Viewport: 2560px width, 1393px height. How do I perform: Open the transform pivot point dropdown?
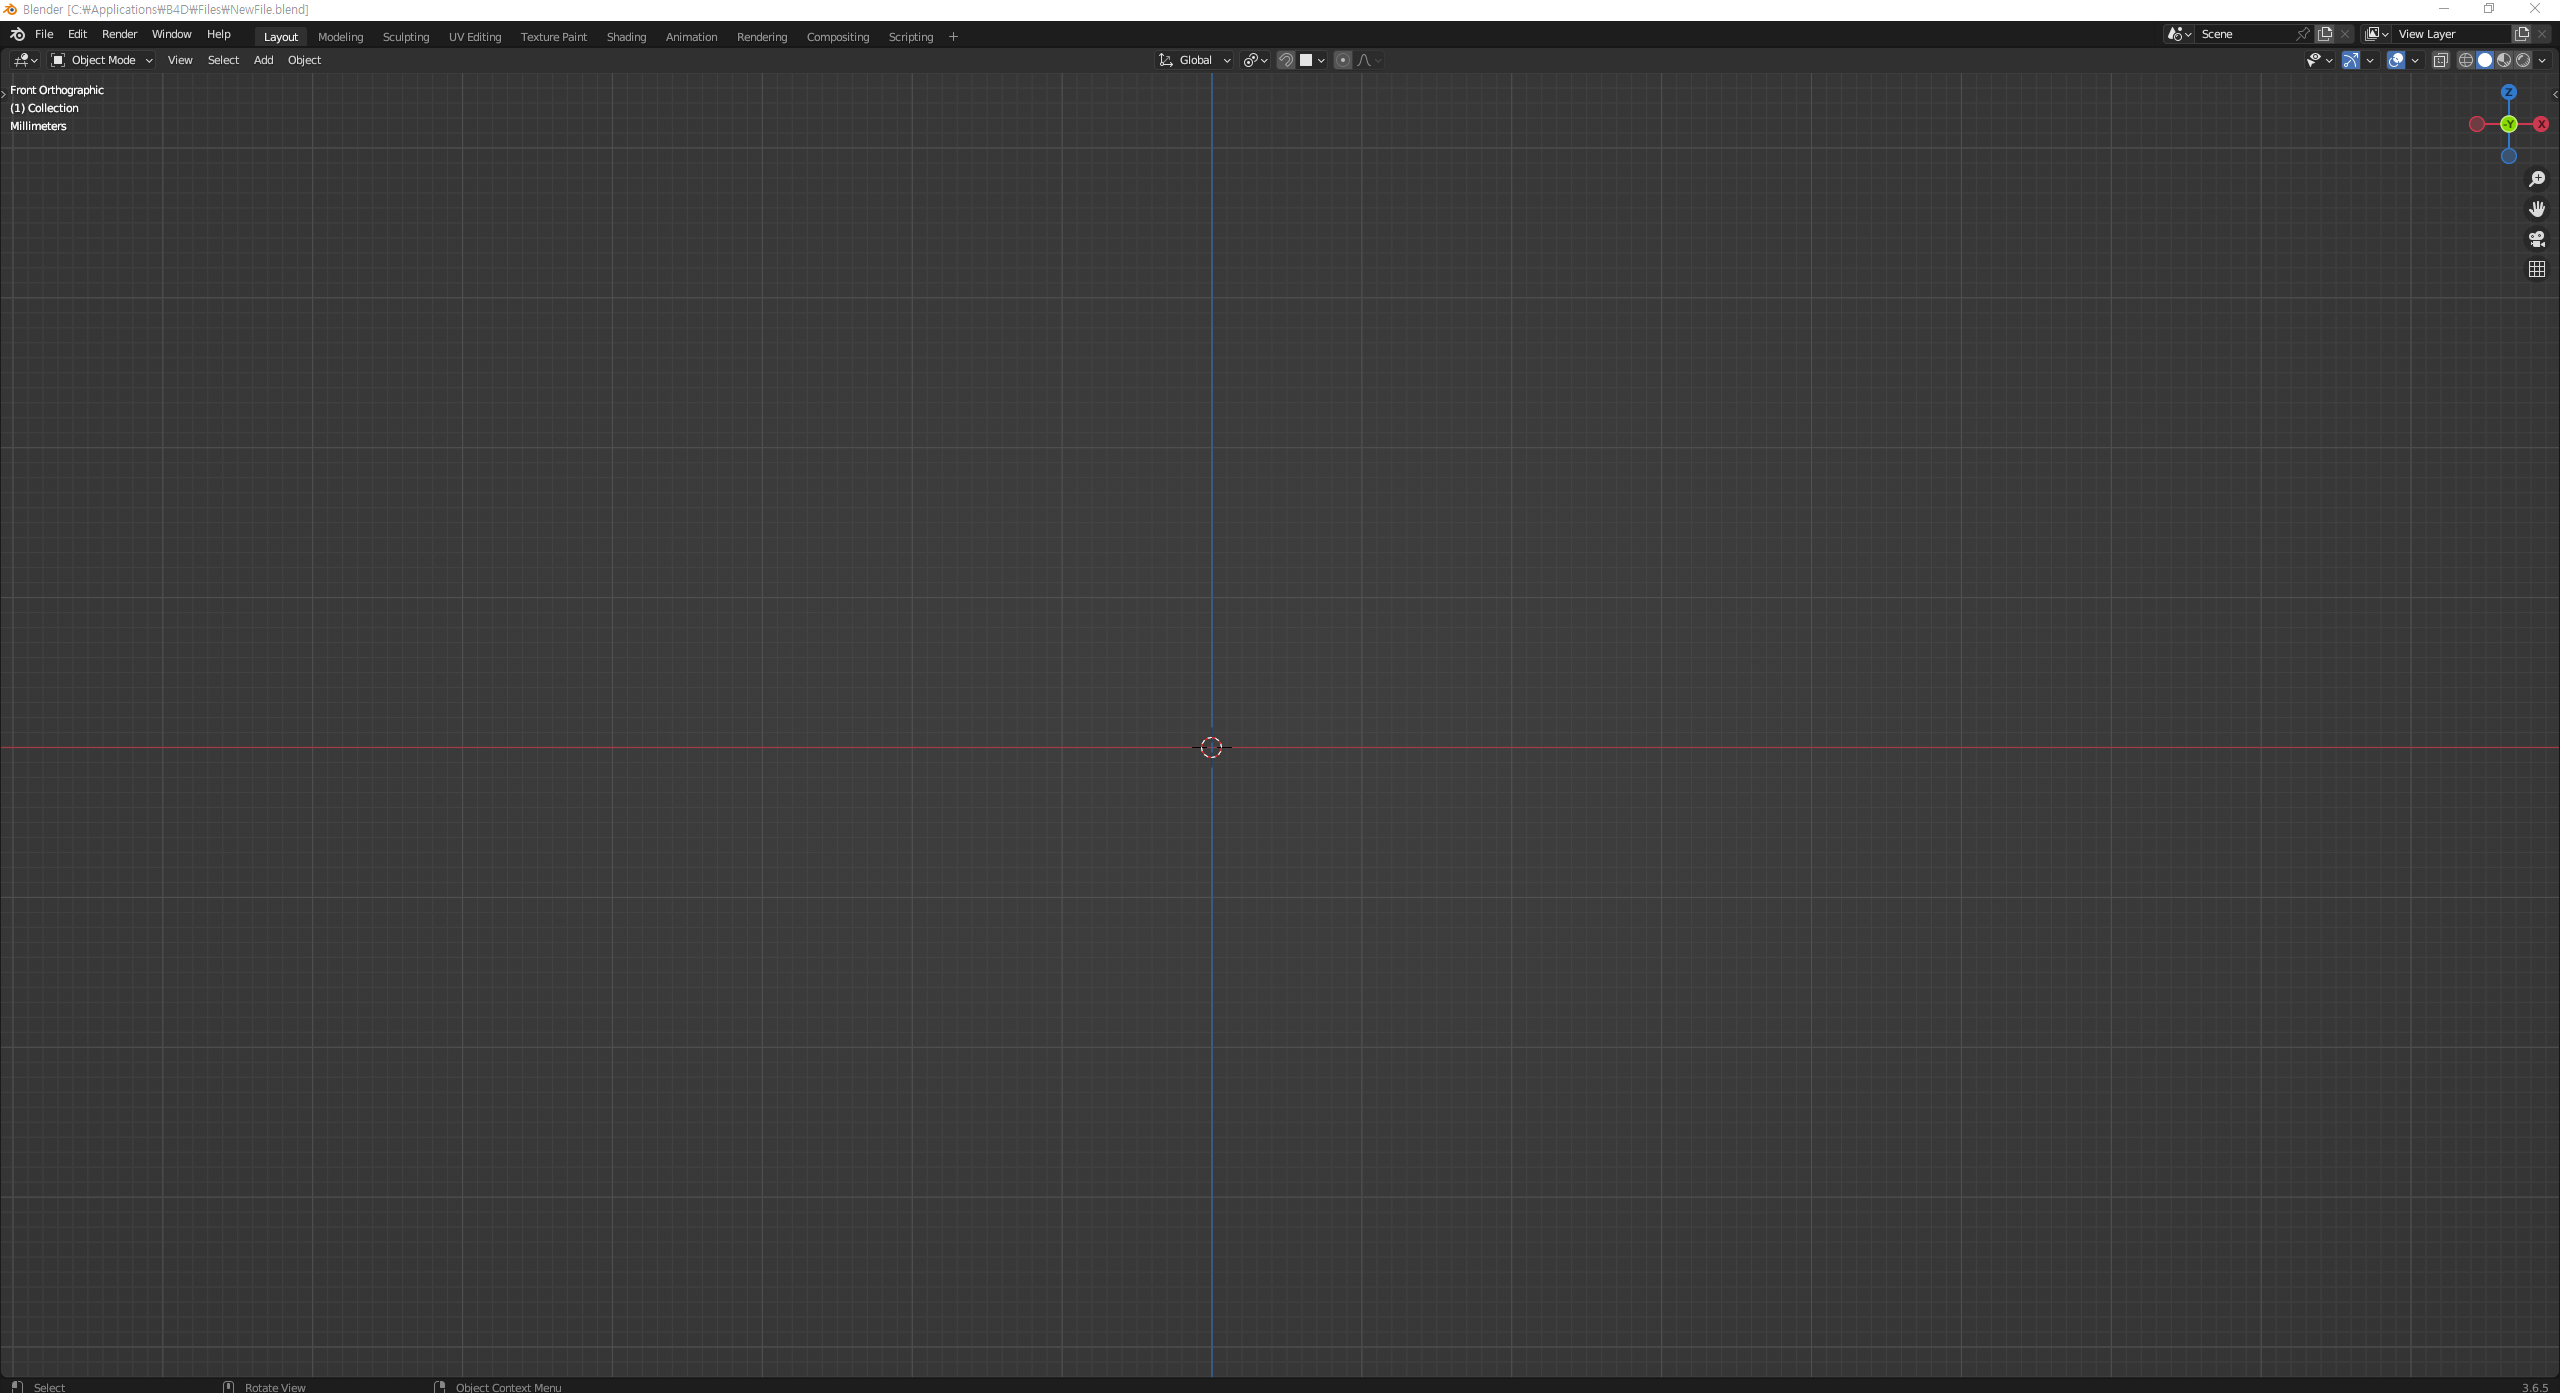coord(1255,60)
